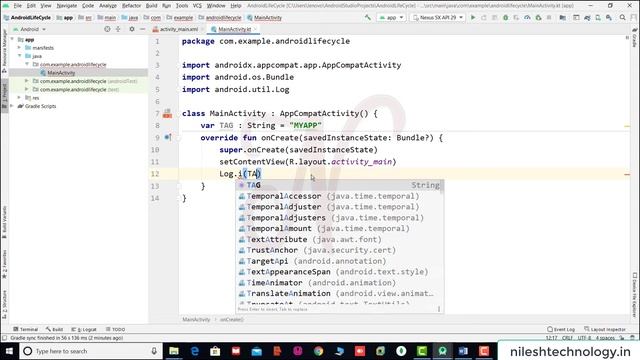Toggle the Terminal tool window
This screenshot has height=360, width=640.
25,329
